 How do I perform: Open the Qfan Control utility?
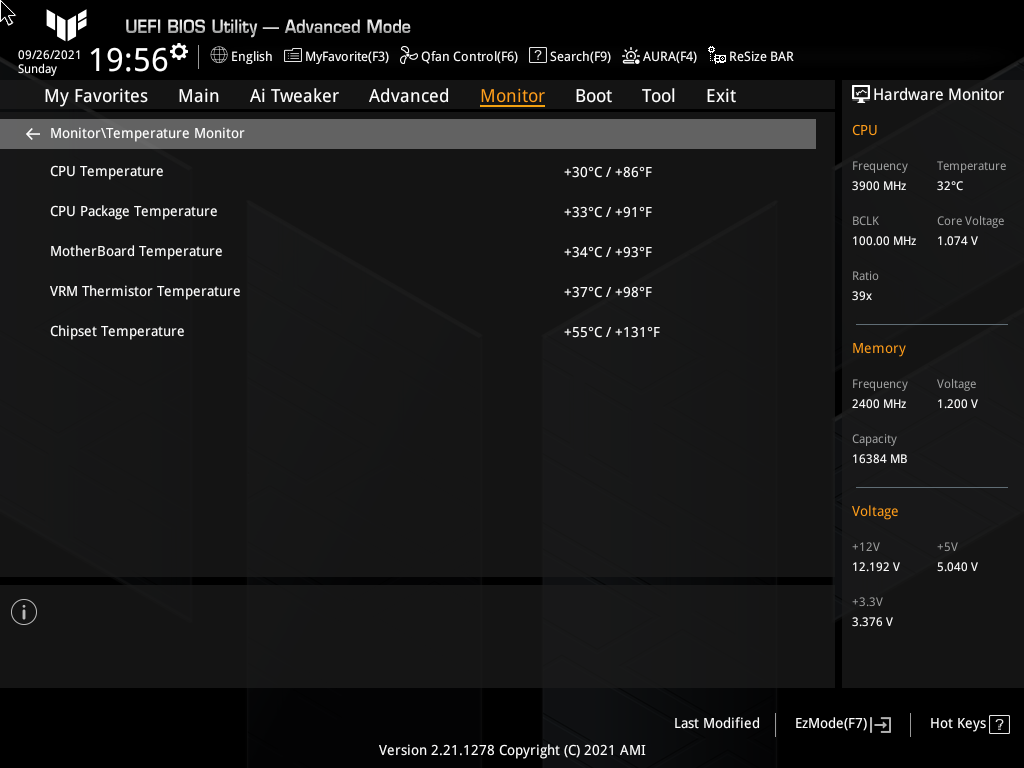(458, 56)
